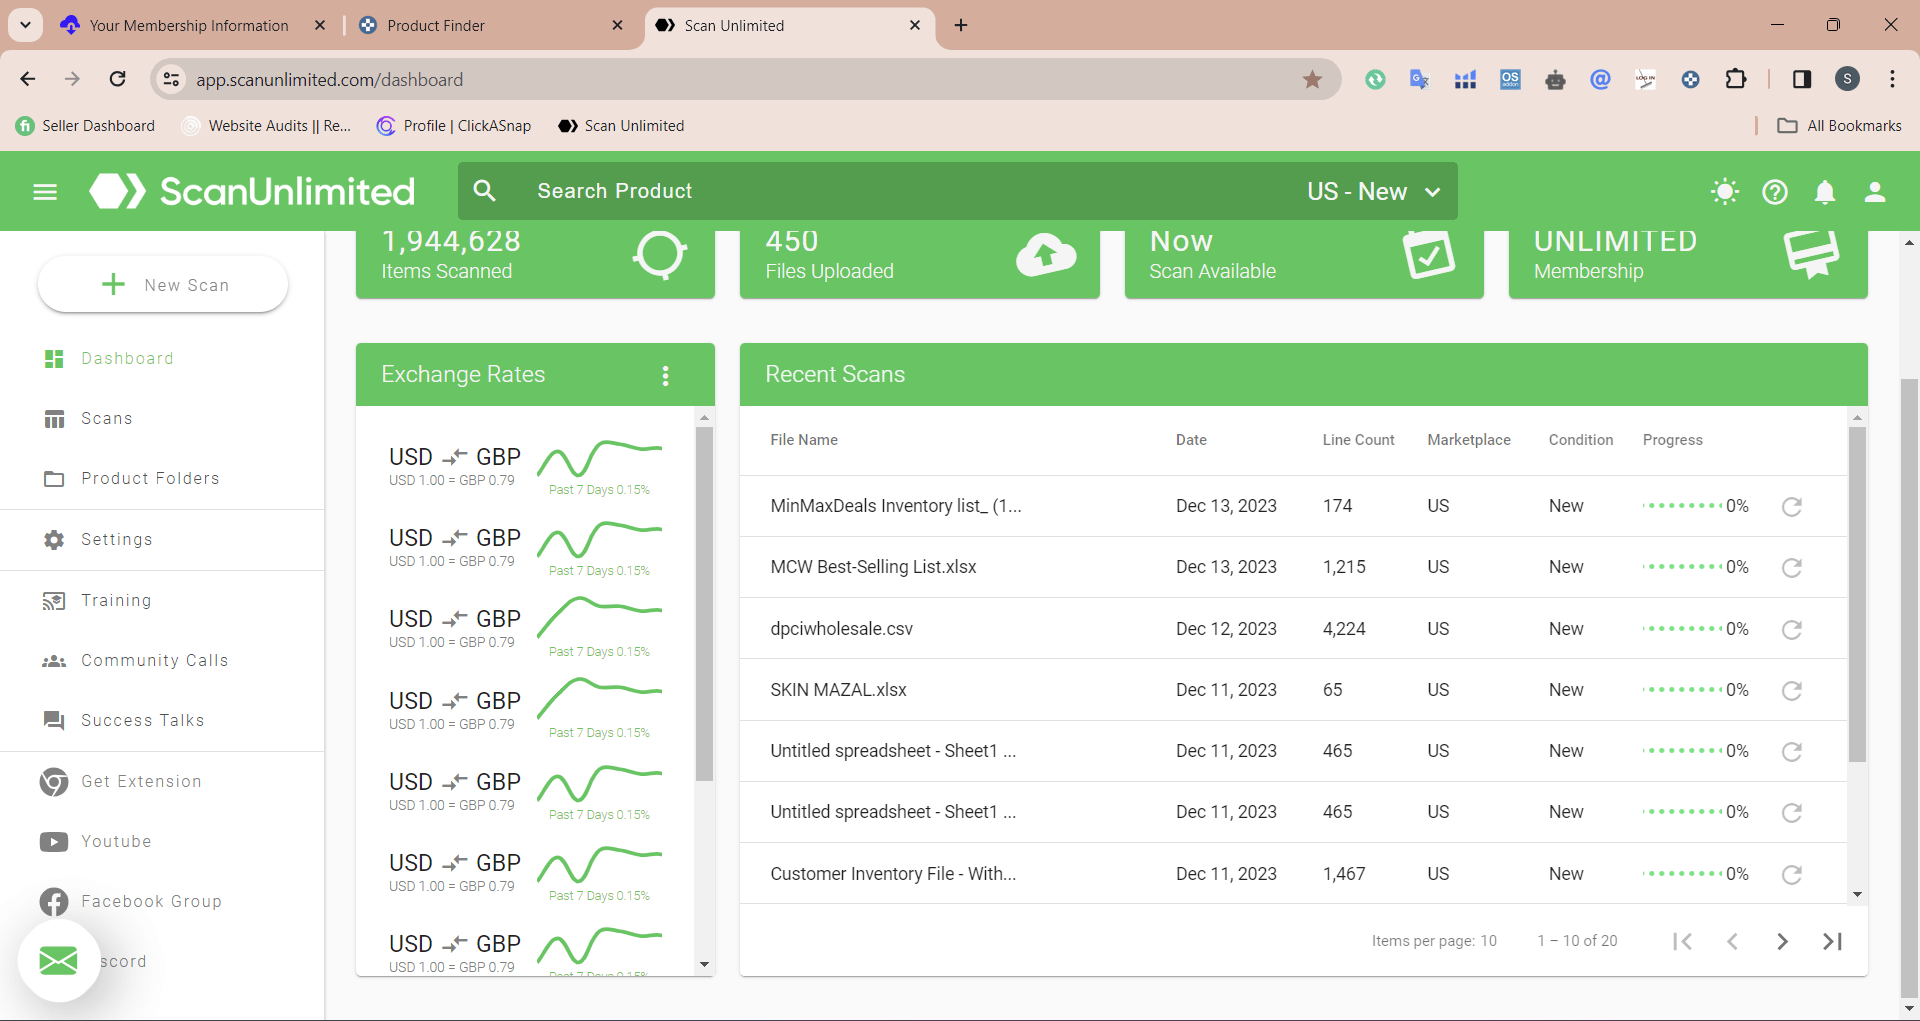Toggle the browser side panel icon

1802,79
